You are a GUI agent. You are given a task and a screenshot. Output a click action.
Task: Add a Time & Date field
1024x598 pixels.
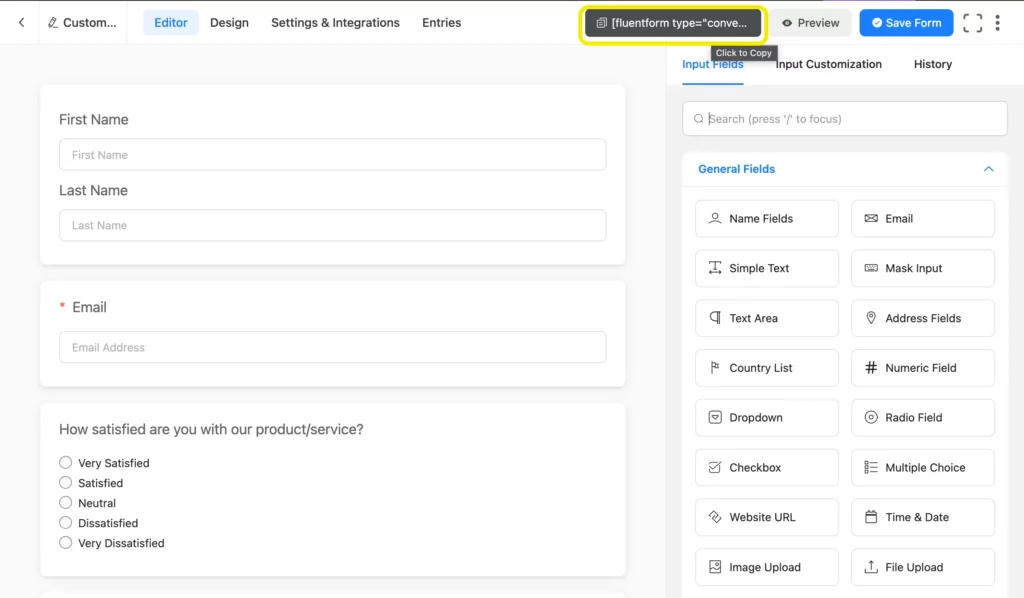923,517
